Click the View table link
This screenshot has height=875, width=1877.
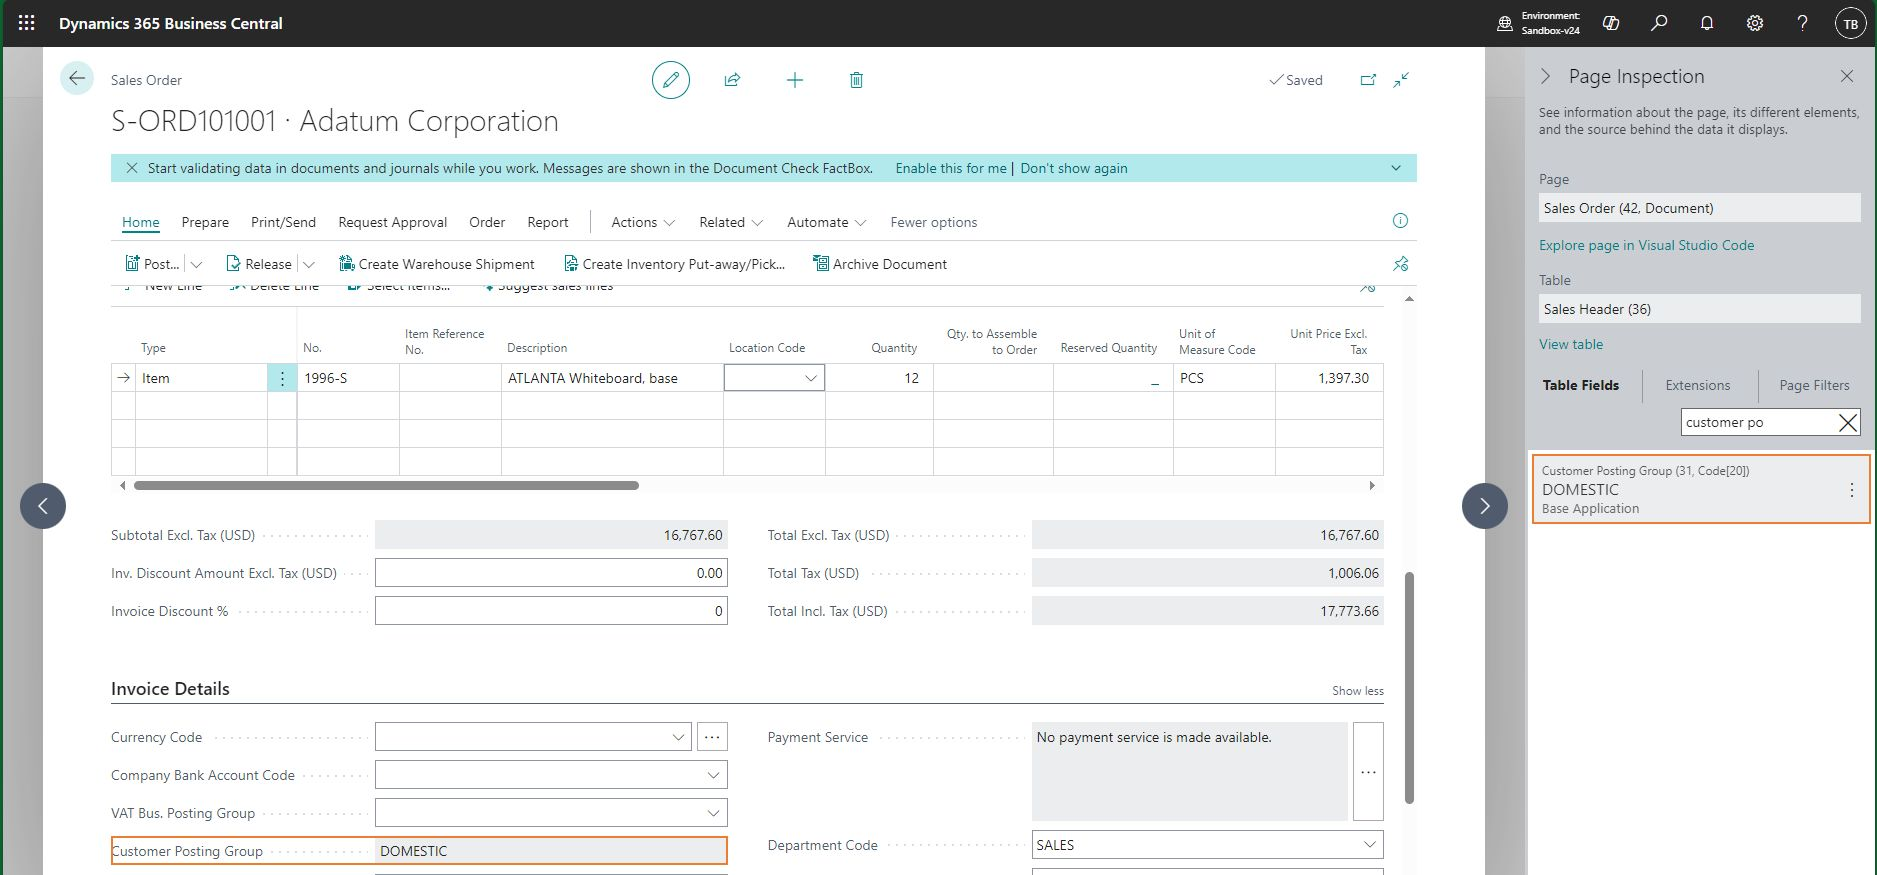[1570, 344]
